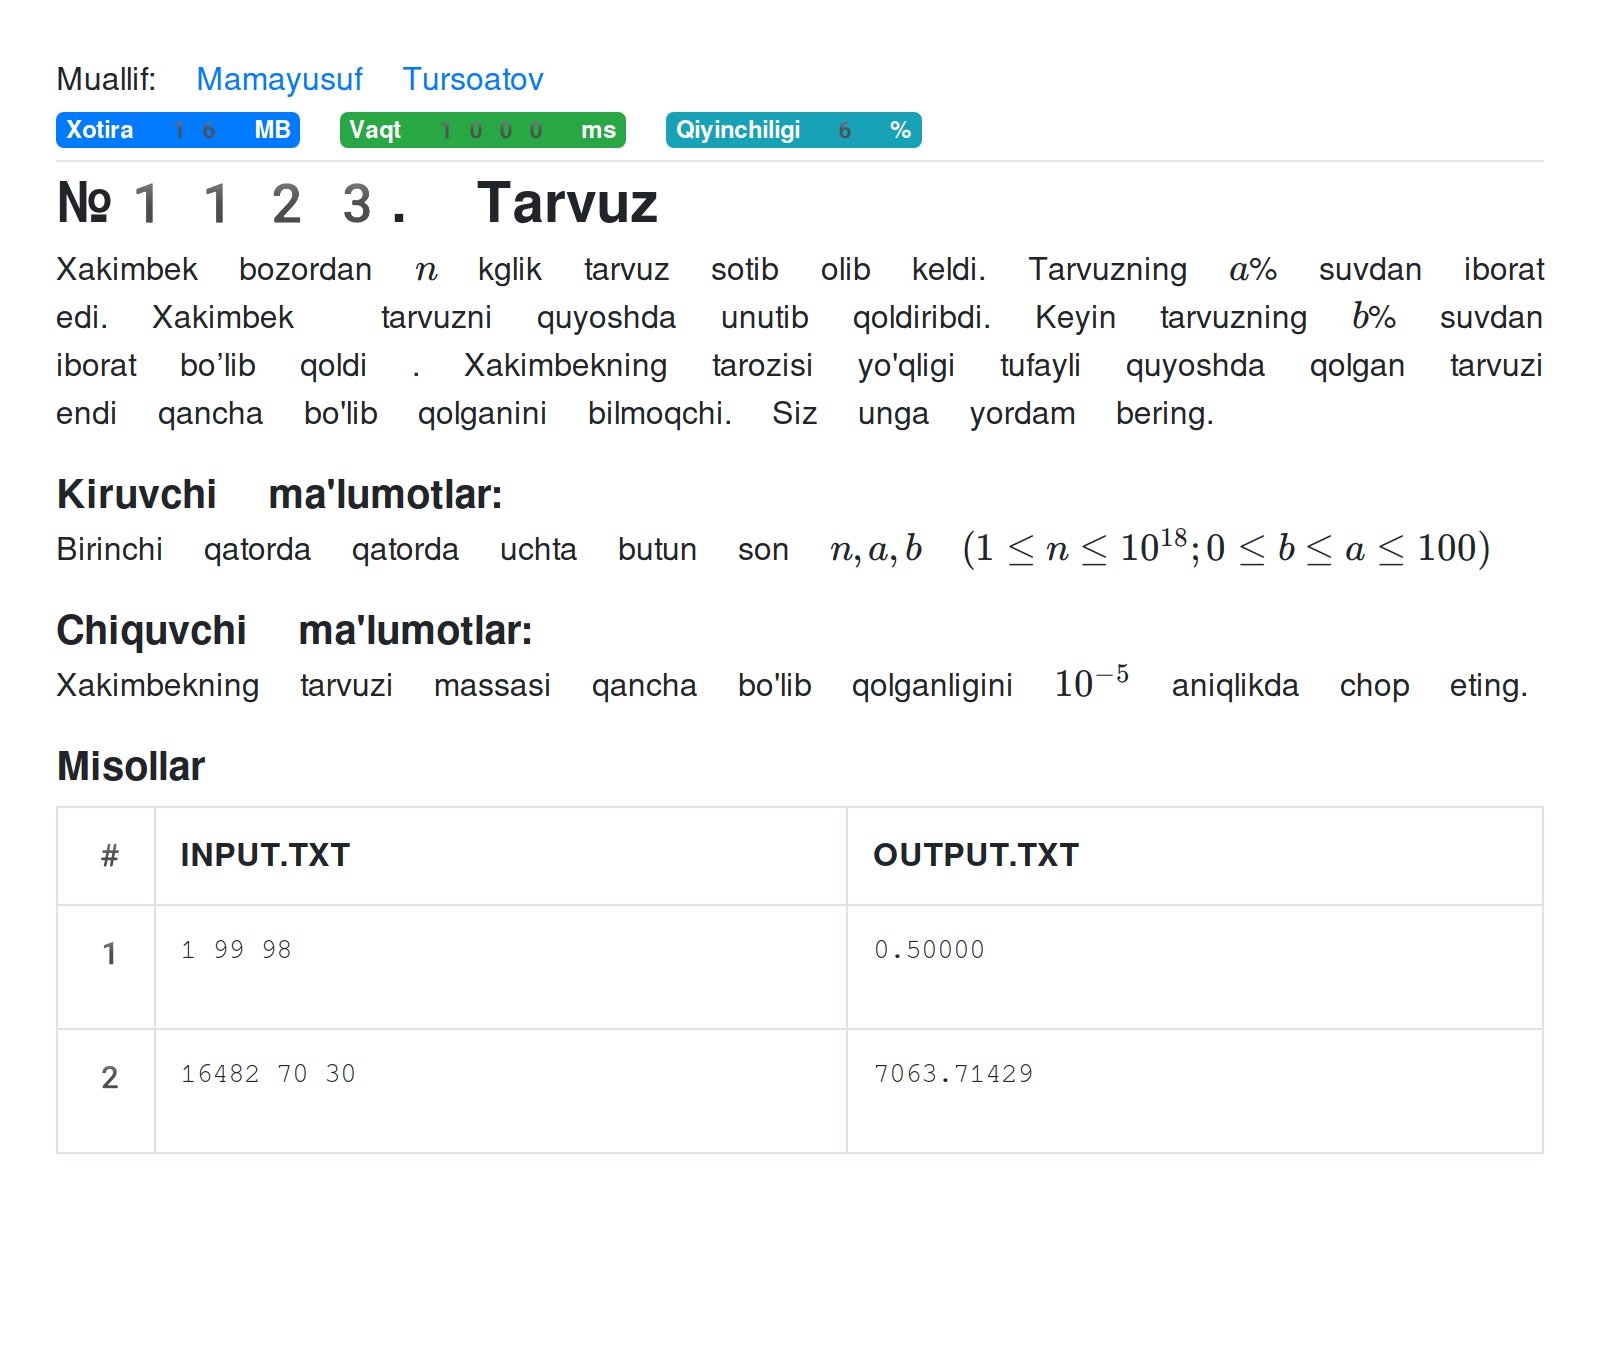Click the problem title Tarvuz
The width and height of the screenshot is (1600, 1362).
pos(567,203)
